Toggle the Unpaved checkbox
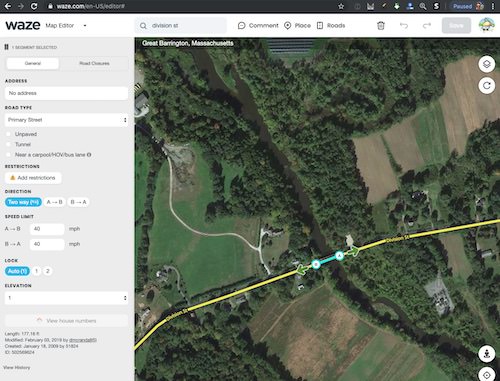 [9, 134]
